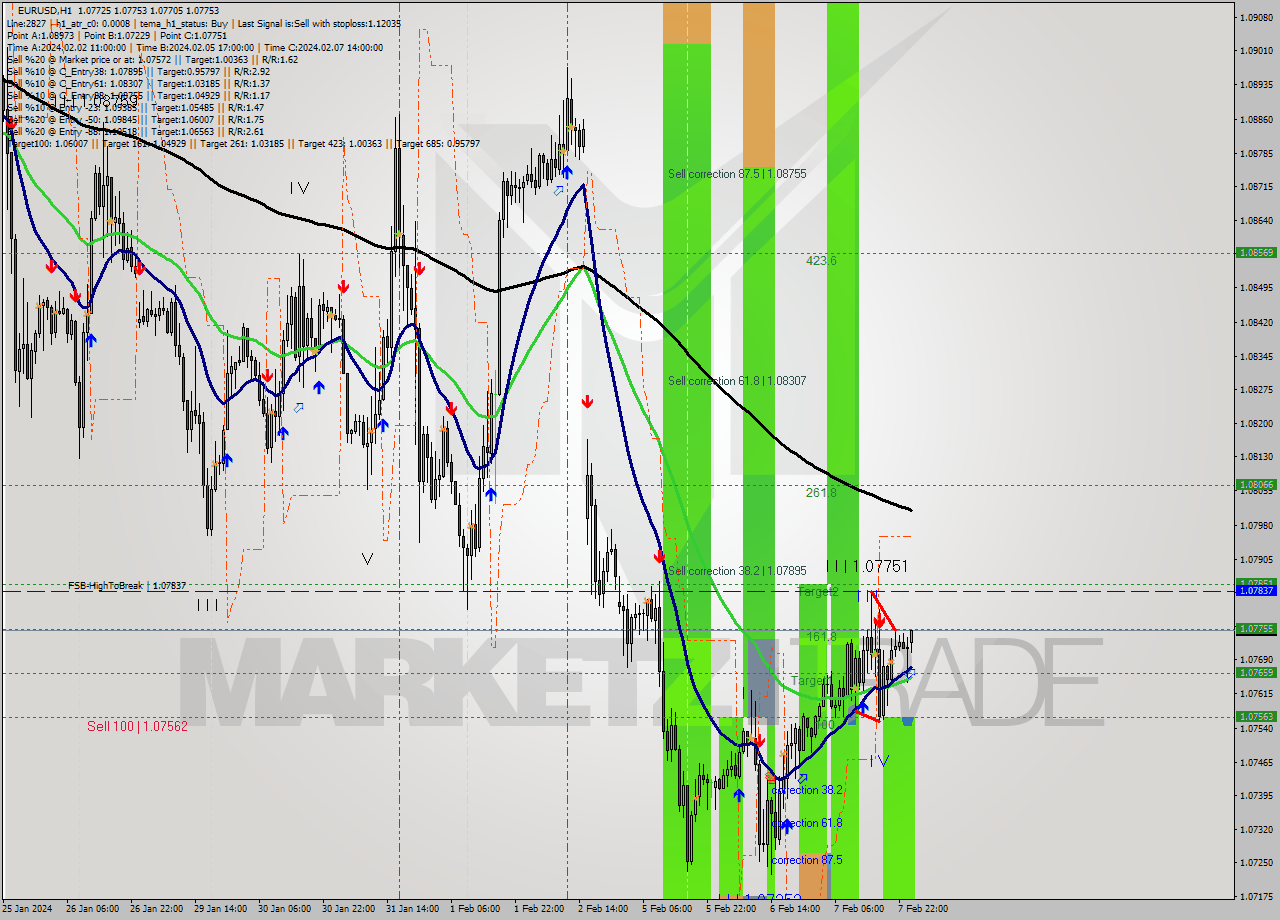Image resolution: width=1280 pixels, height=920 pixels.
Task: Click the 1.07755 current price tag
Action: [1256, 629]
